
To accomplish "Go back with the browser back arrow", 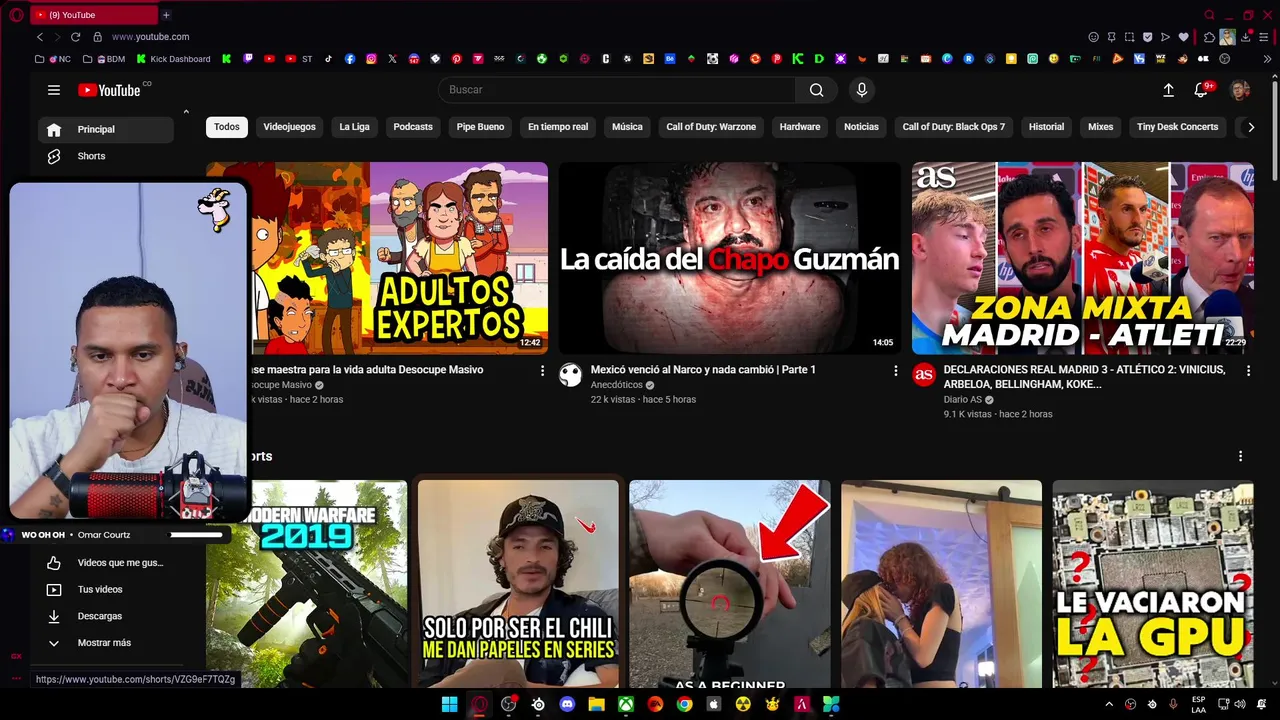I will pyautogui.click(x=40, y=37).
